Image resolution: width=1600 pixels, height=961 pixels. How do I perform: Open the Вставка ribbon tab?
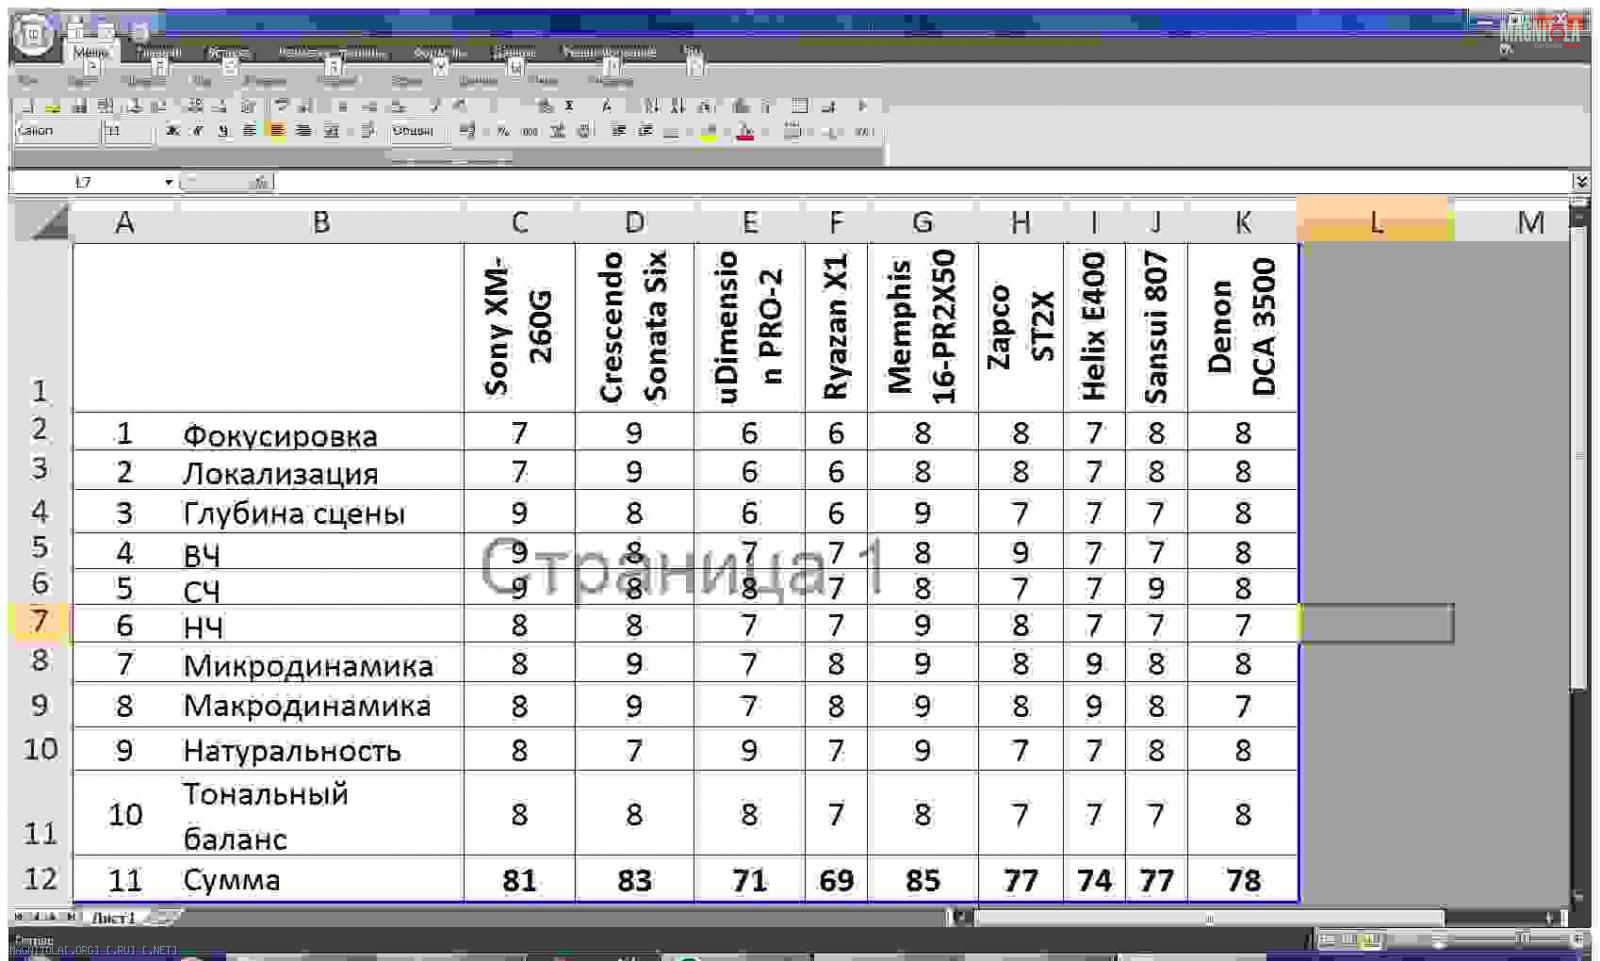[228, 52]
